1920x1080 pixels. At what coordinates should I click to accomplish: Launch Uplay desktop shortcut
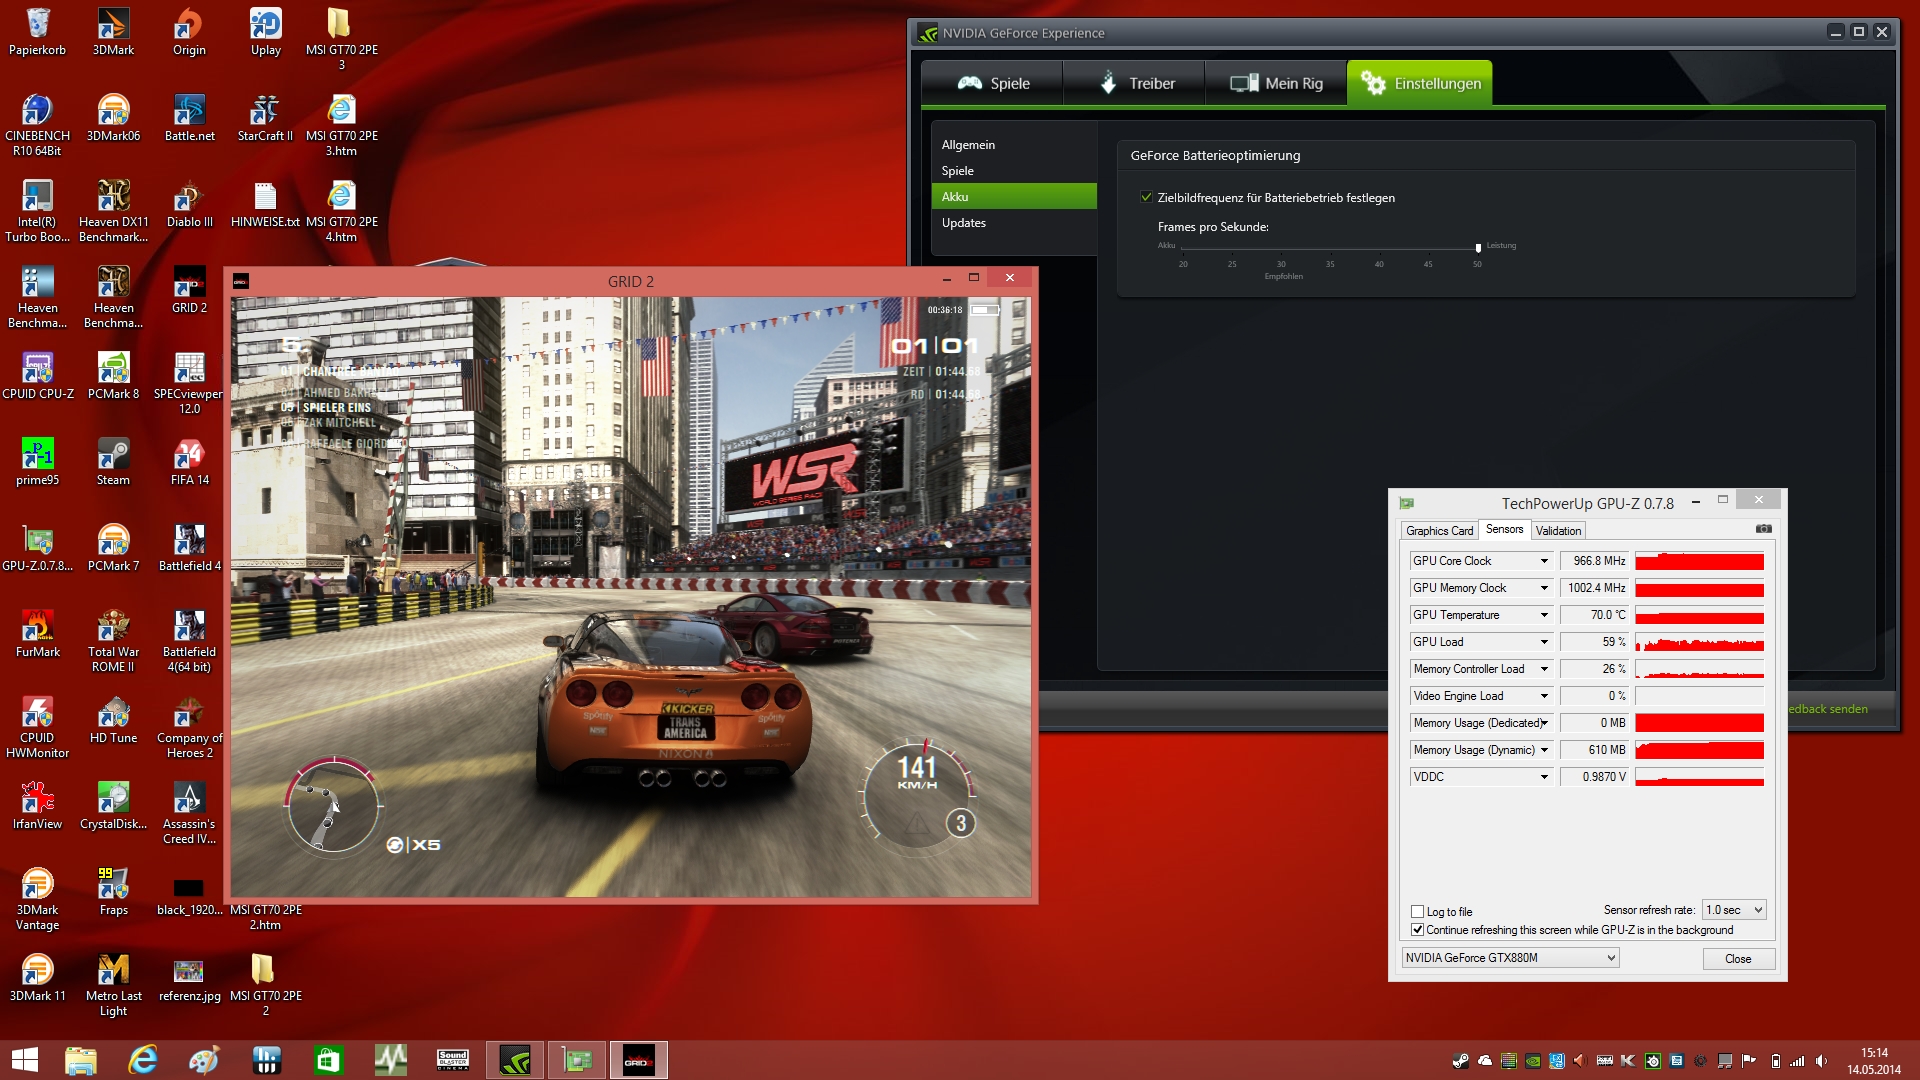point(265,31)
